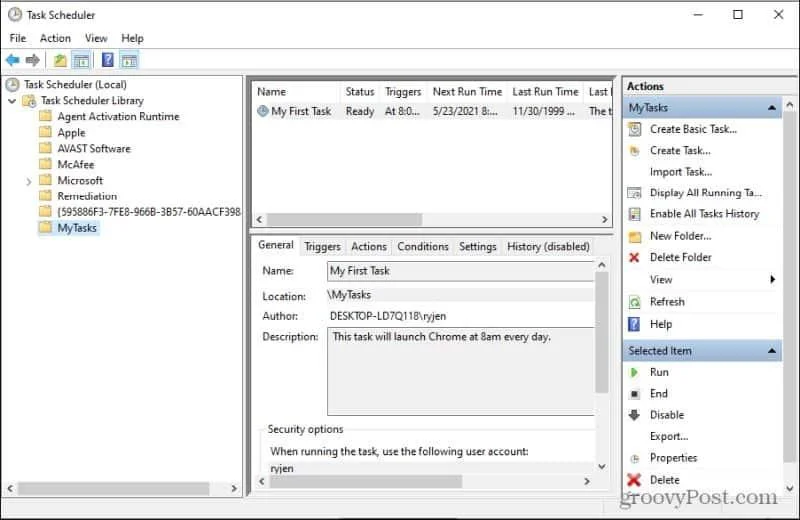The height and width of the screenshot is (520, 800).
Task: Select Agent Activation Runtime folder
Action: pos(118,116)
